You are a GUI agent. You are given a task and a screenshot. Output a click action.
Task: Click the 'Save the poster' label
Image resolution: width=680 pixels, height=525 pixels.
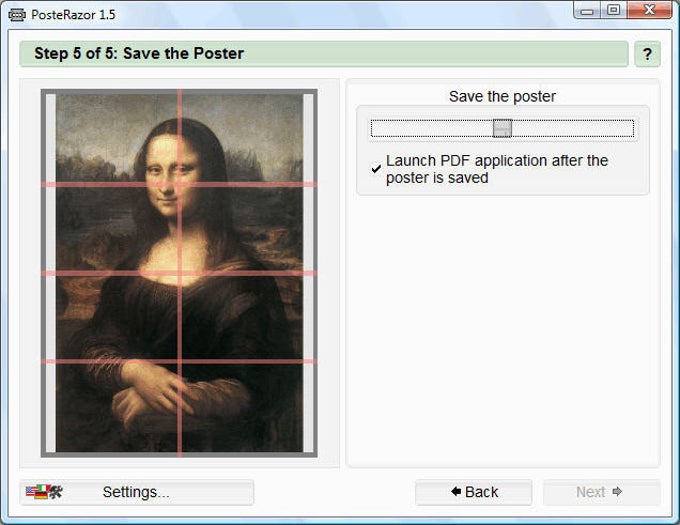click(502, 96)
